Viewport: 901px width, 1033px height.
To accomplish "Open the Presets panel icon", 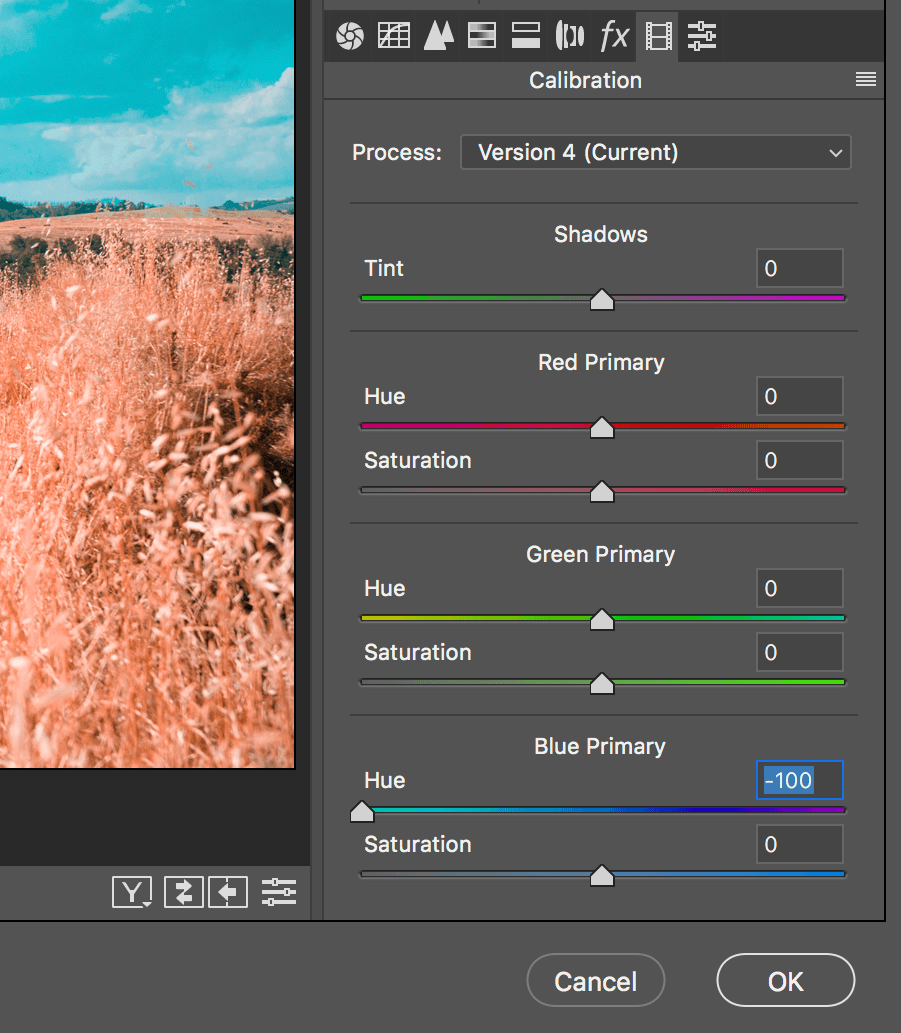I will (702, 36).
